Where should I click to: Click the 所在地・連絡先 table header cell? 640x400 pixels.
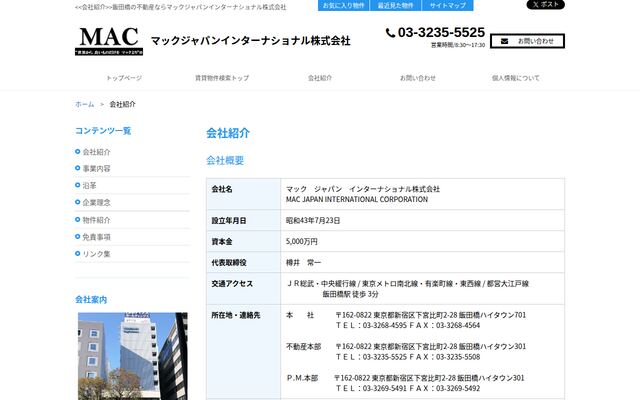tap(244, 352)
